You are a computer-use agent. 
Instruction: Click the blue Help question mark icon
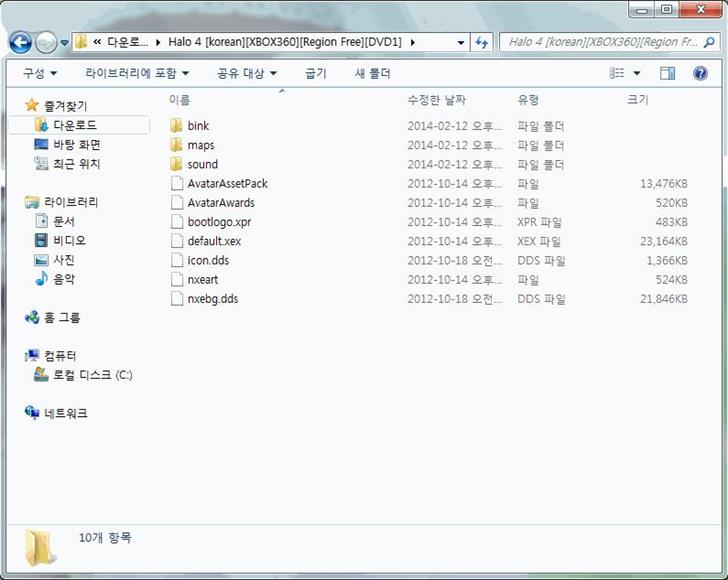pos(700,73)
